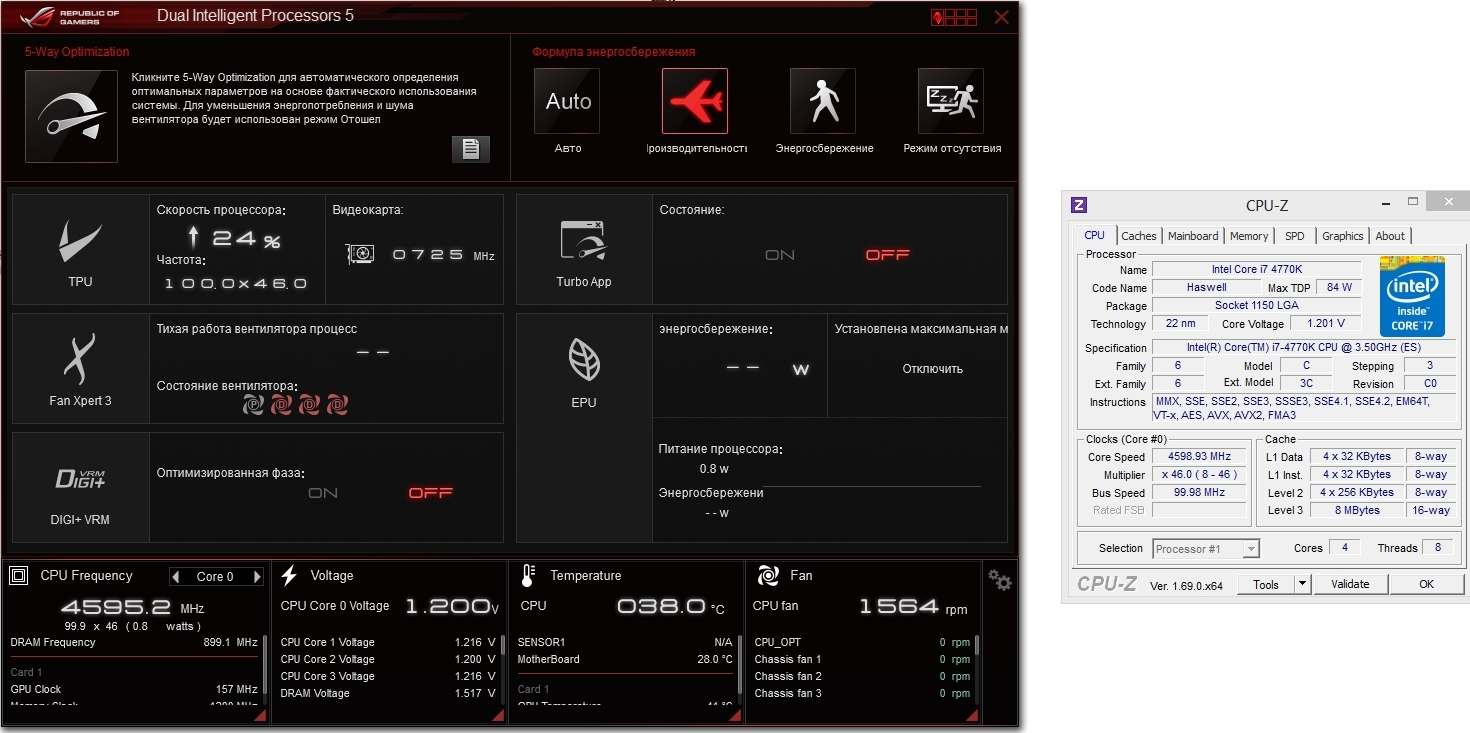Screen dimensions: 1470x733
Task: Click the Multiplier value field in CPU-Z
Action: coord(1201,475)
